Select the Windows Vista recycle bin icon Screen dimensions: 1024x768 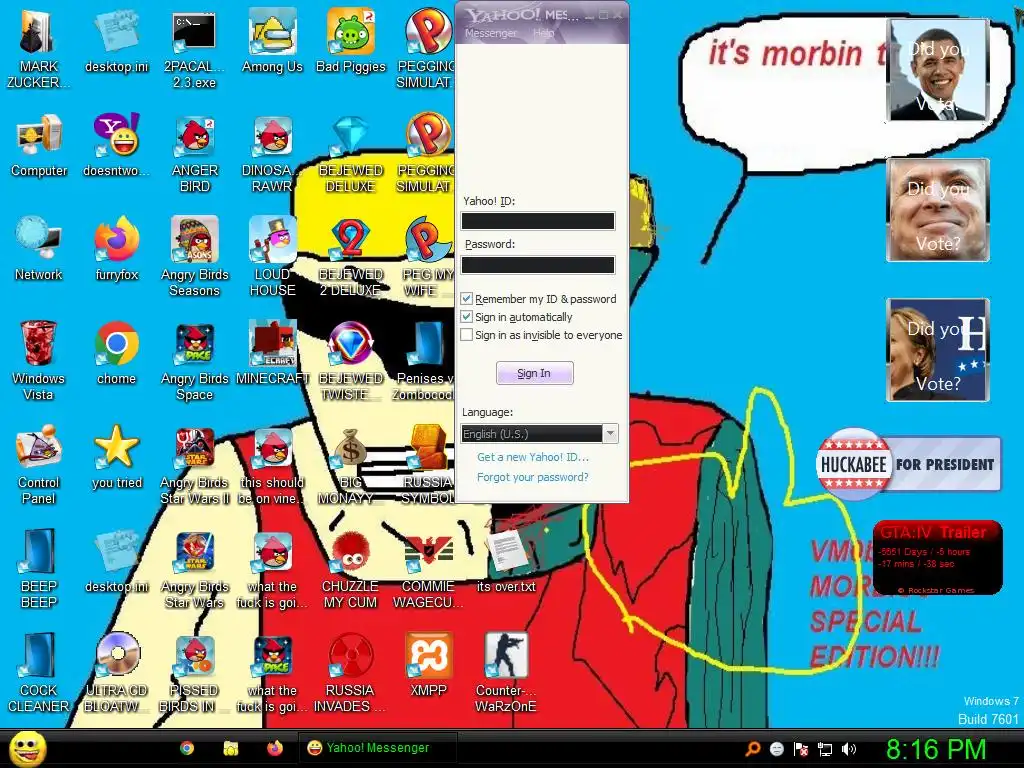pyautogui.click(x=38, y=360)
